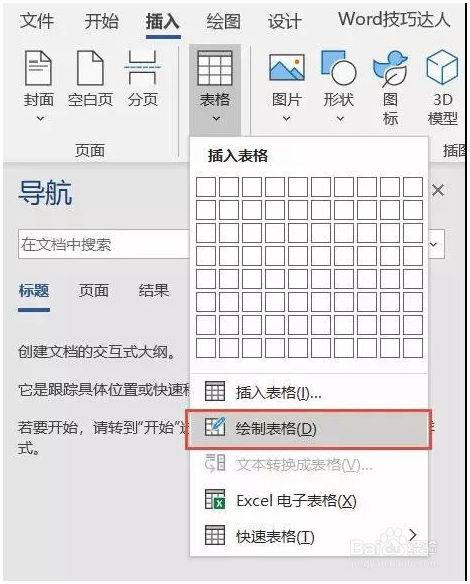Expand Quick Tables (快速表格) submenu arrow
This screenshot has height=584, width=470.
(x=412, y=535)
